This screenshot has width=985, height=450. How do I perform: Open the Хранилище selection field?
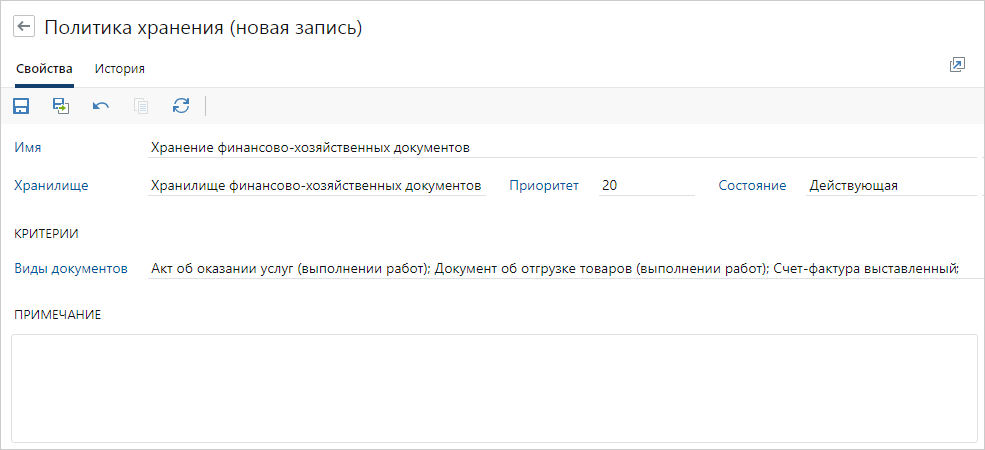[x=316, y=185]
